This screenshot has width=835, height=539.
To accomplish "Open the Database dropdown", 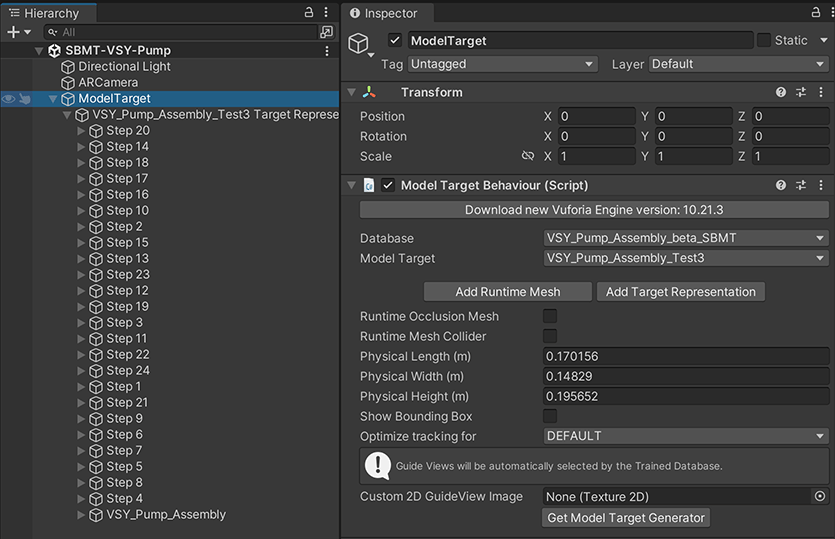I will pyautogui.click(x=686, y=238).
